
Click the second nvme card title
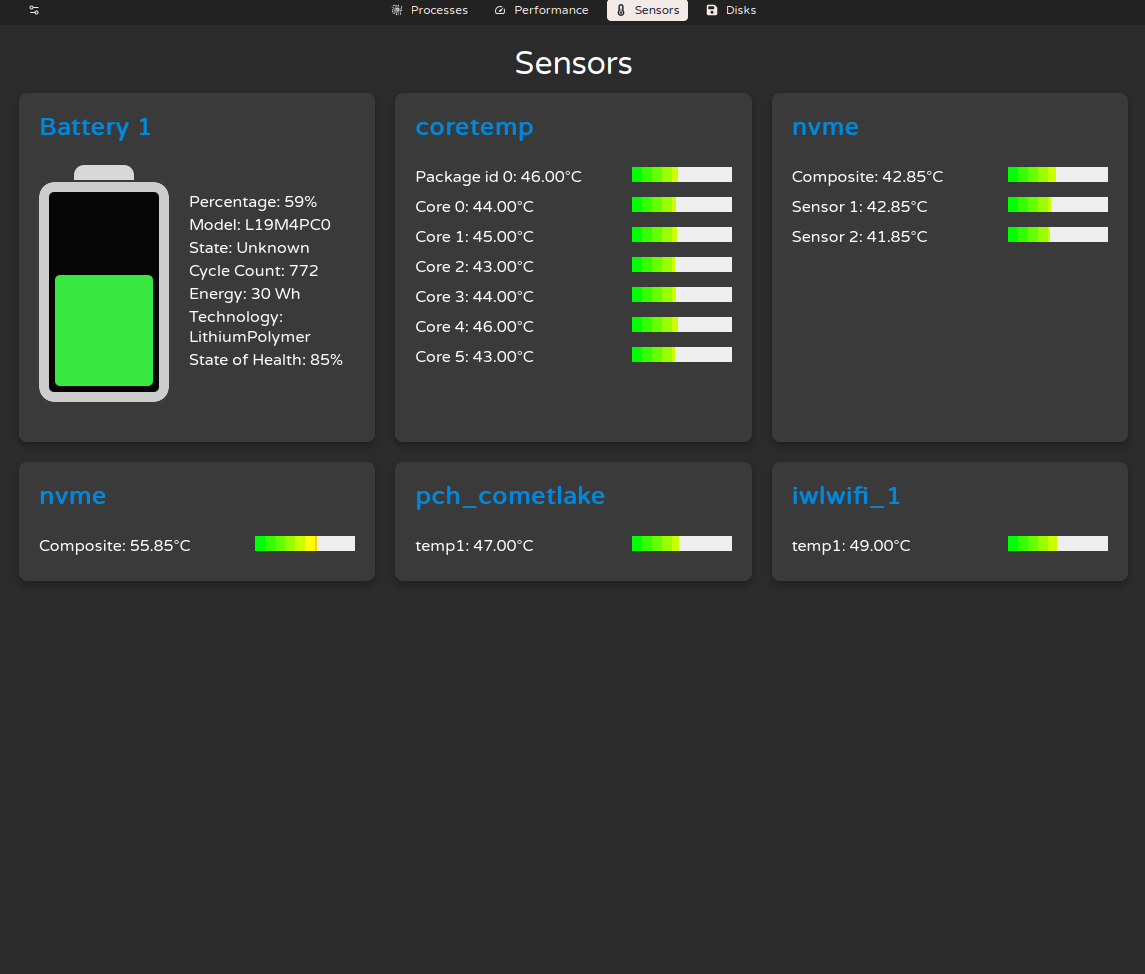pyautogui.click(x=72, y=496)
